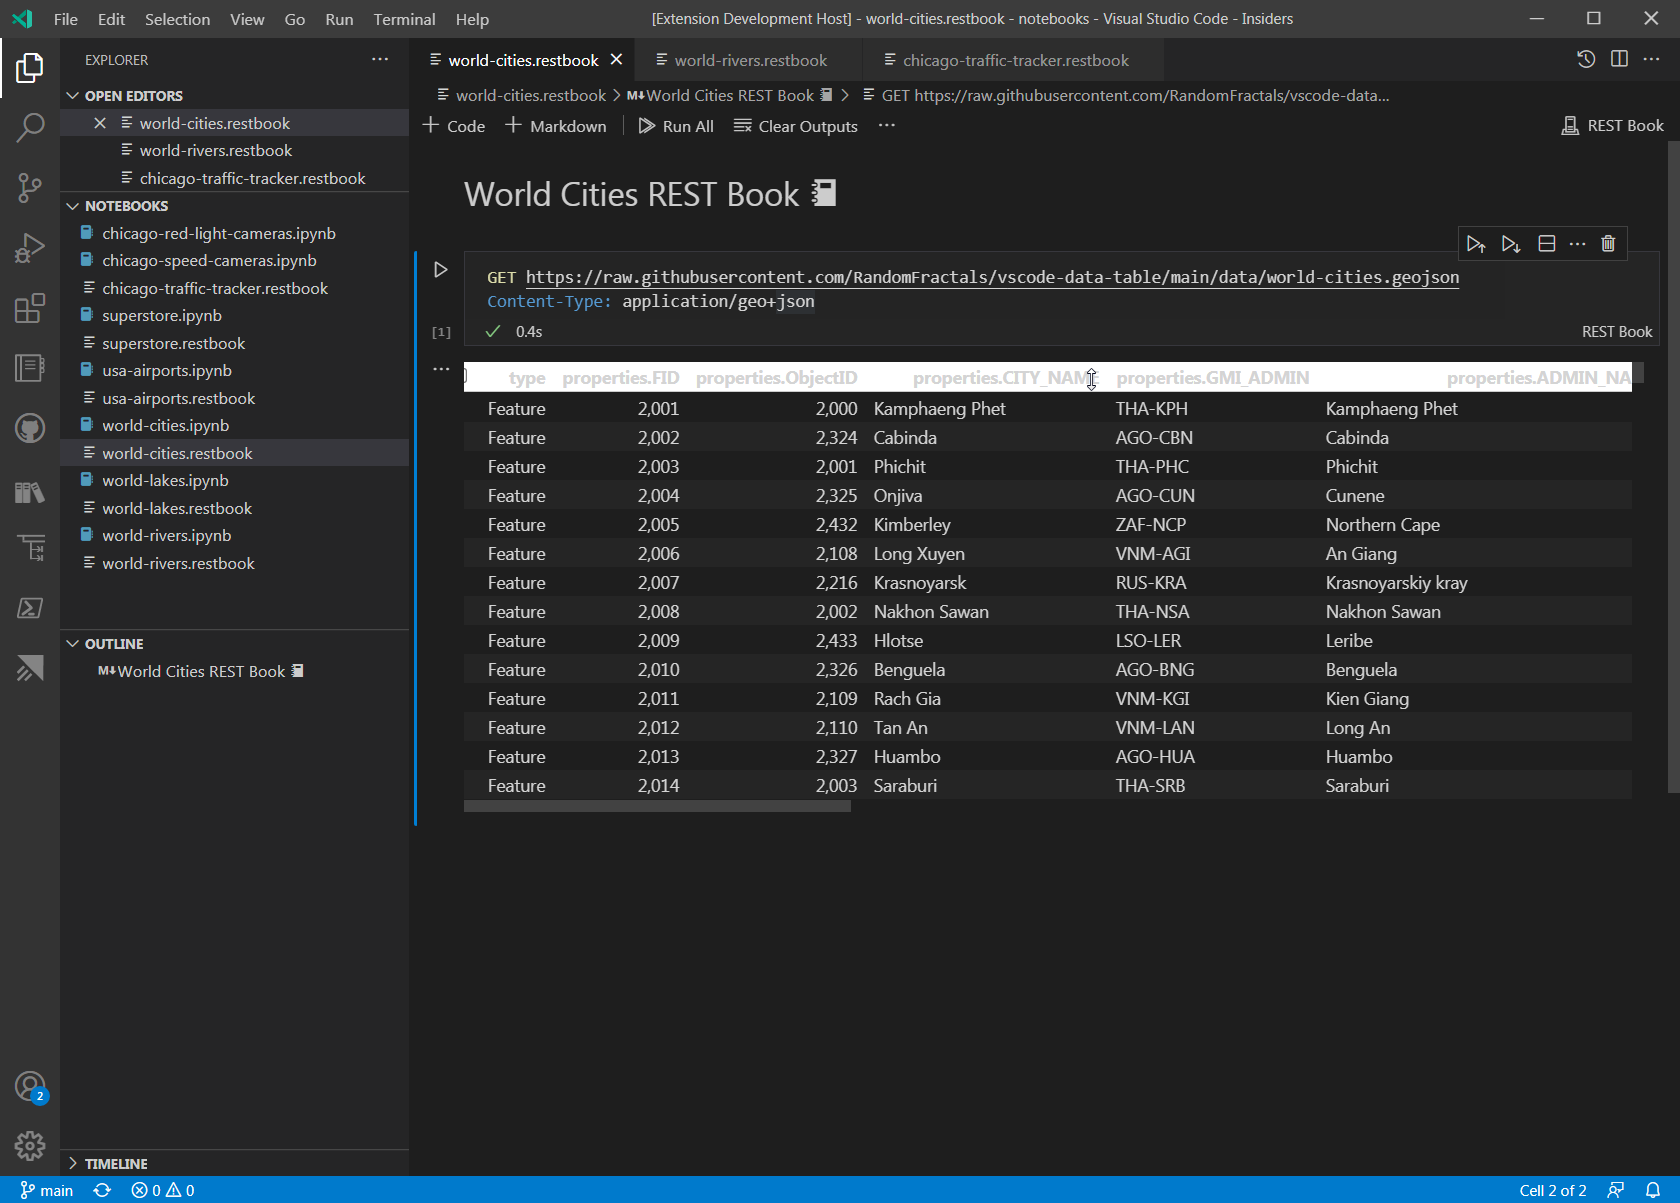Change cell language REST Book label
This screenshot has height=1203, width=1680.
pos(1617,332)
